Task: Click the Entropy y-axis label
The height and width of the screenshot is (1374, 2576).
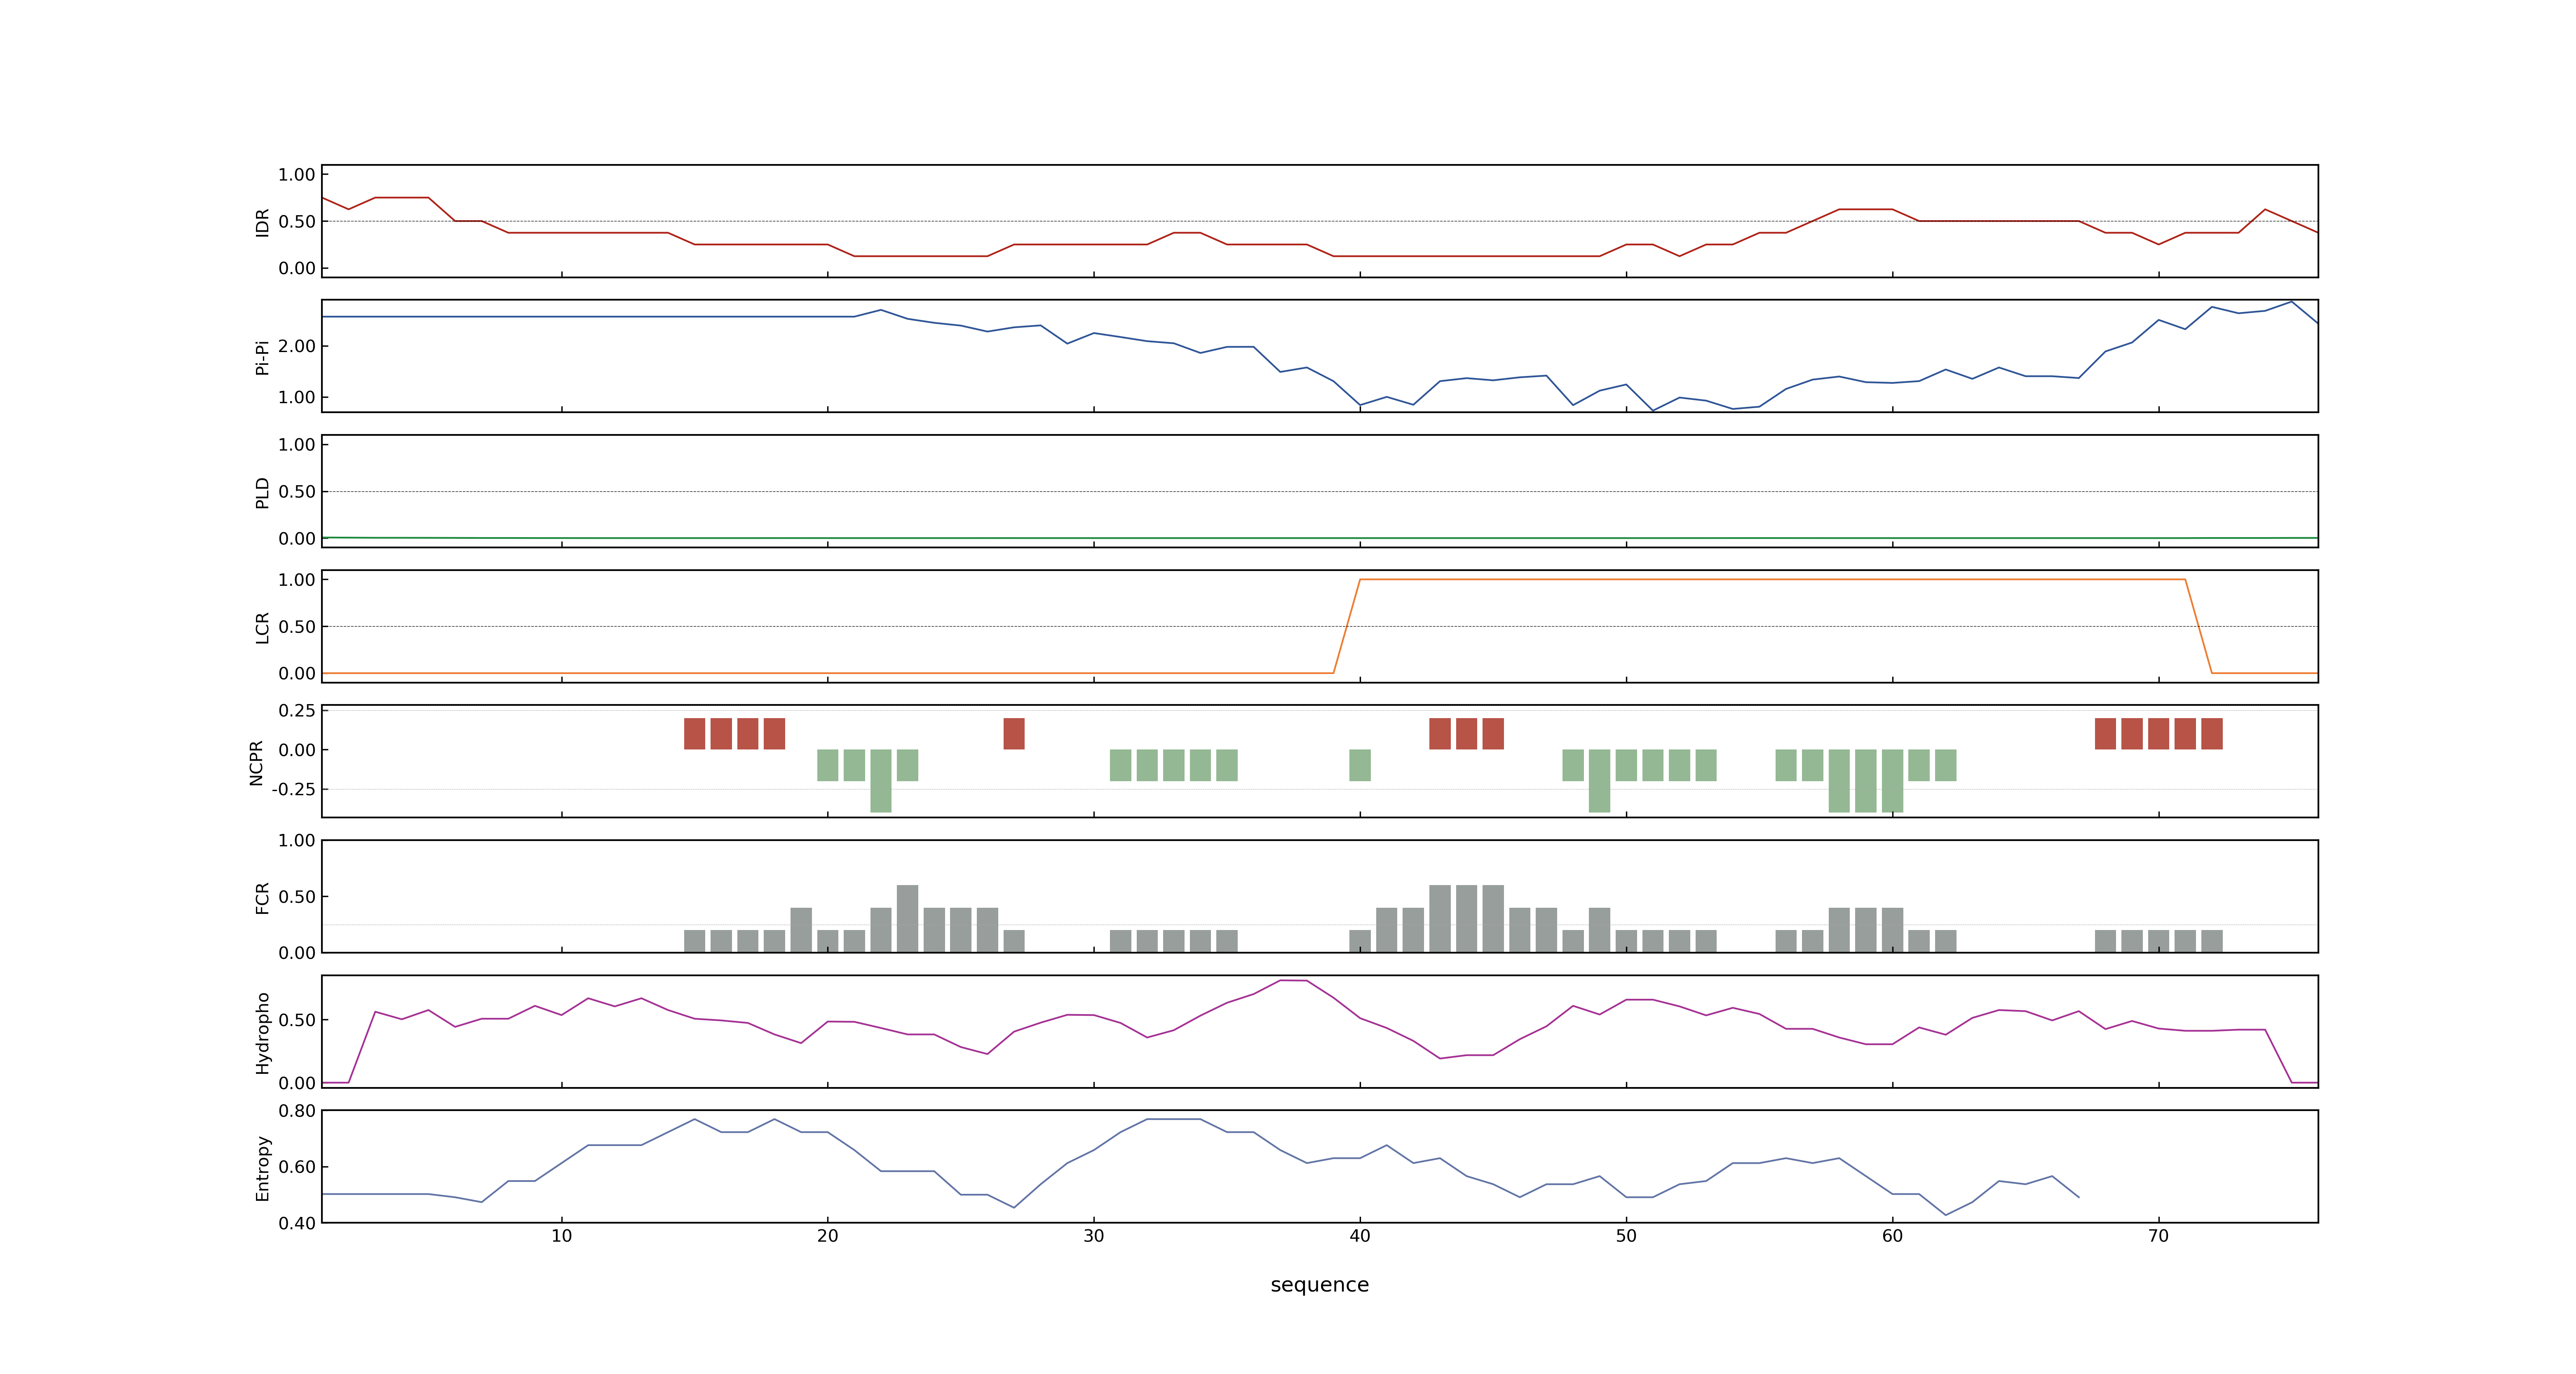Action: (263, 1167)
